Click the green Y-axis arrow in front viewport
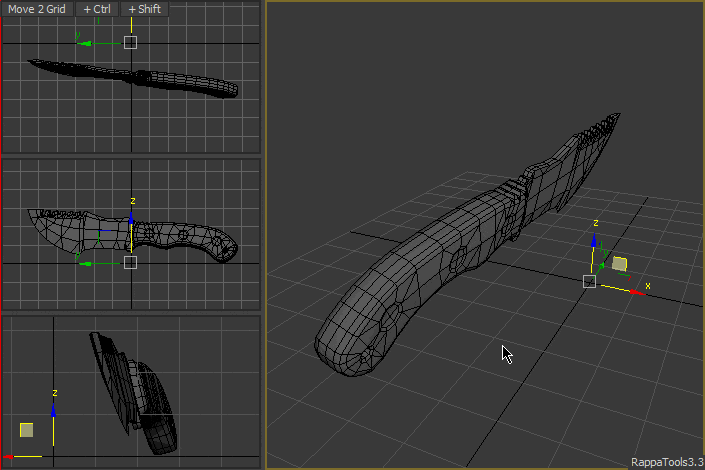 tap(85, 263)
